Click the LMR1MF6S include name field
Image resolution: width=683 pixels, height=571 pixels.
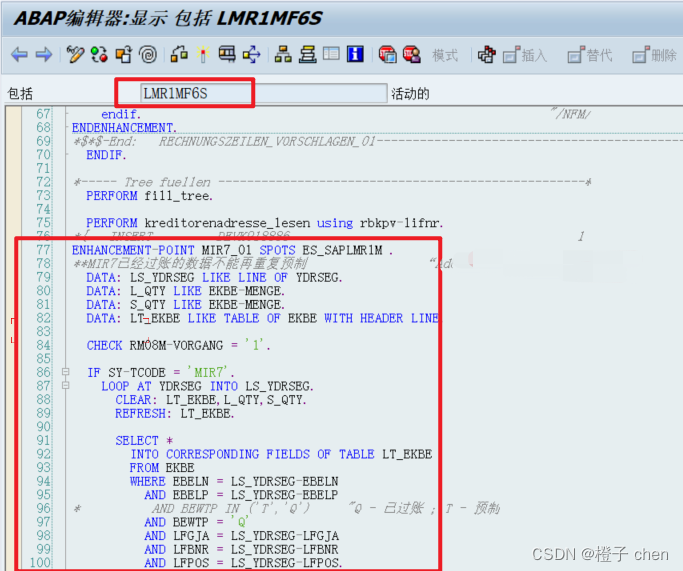point(264,93)
